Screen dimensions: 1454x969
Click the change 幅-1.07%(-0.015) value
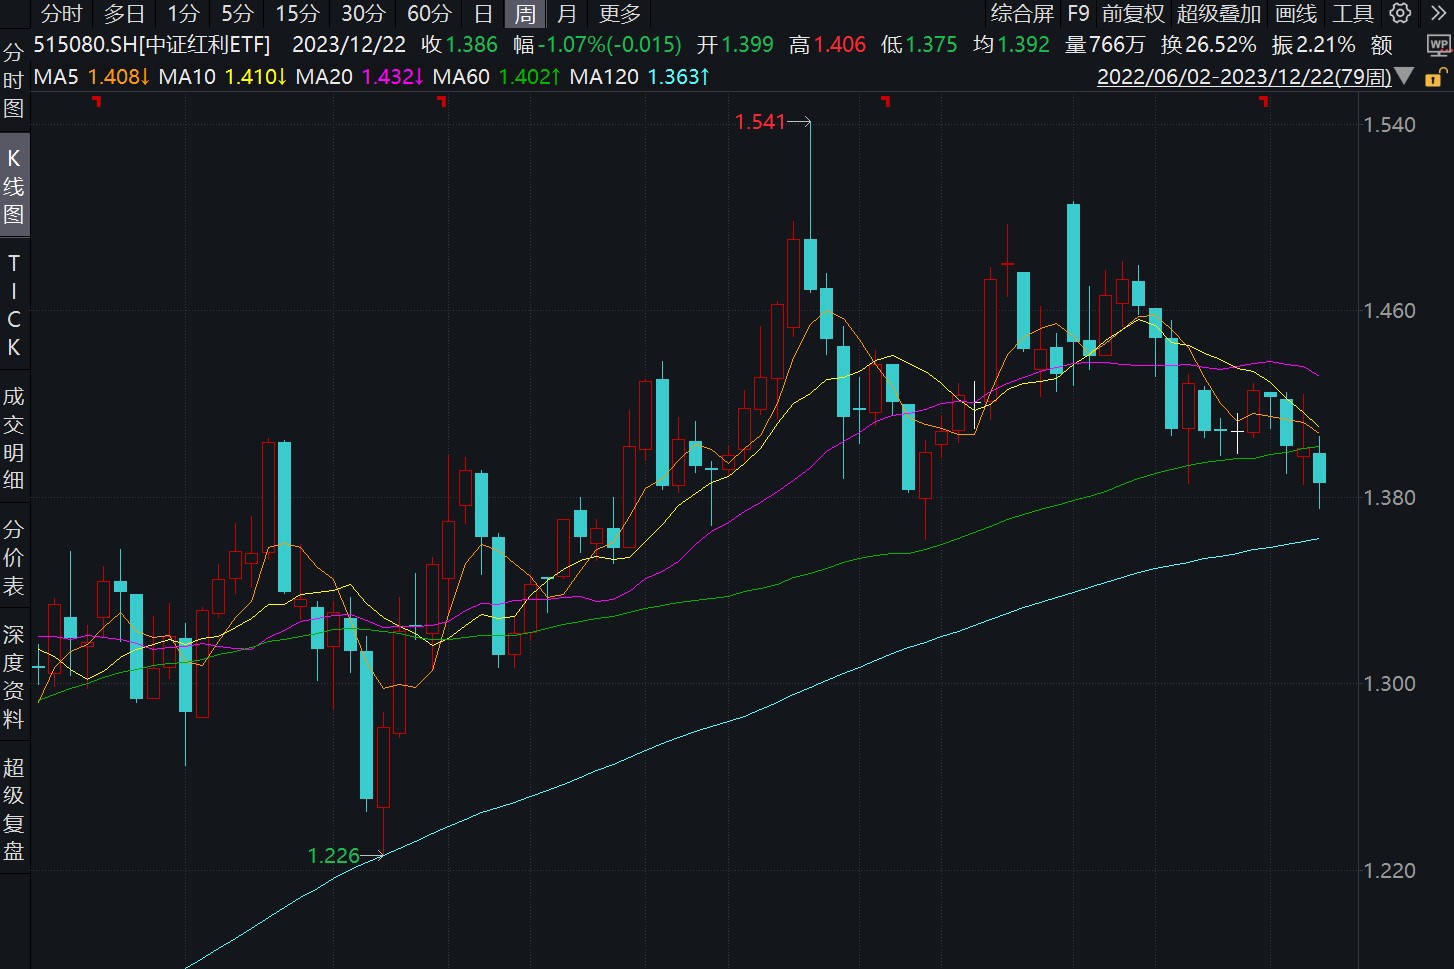tap(597, 45)
